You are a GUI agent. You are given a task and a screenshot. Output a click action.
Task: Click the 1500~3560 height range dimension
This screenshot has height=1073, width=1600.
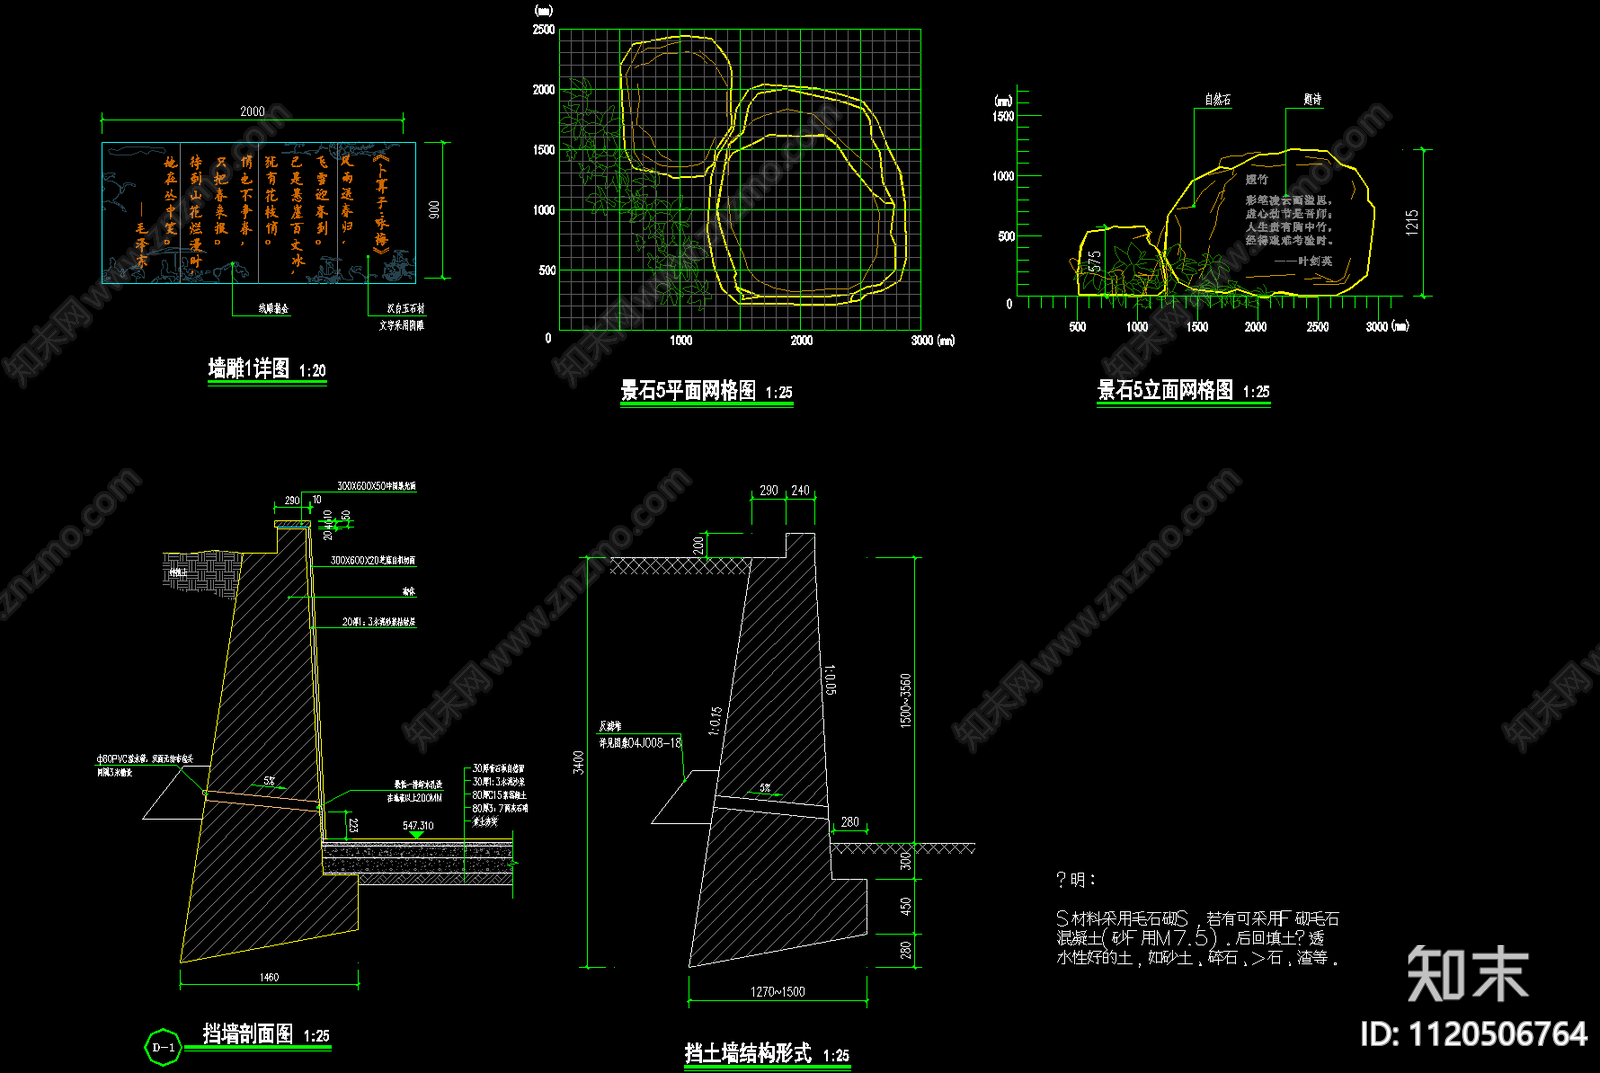point(906,700)
